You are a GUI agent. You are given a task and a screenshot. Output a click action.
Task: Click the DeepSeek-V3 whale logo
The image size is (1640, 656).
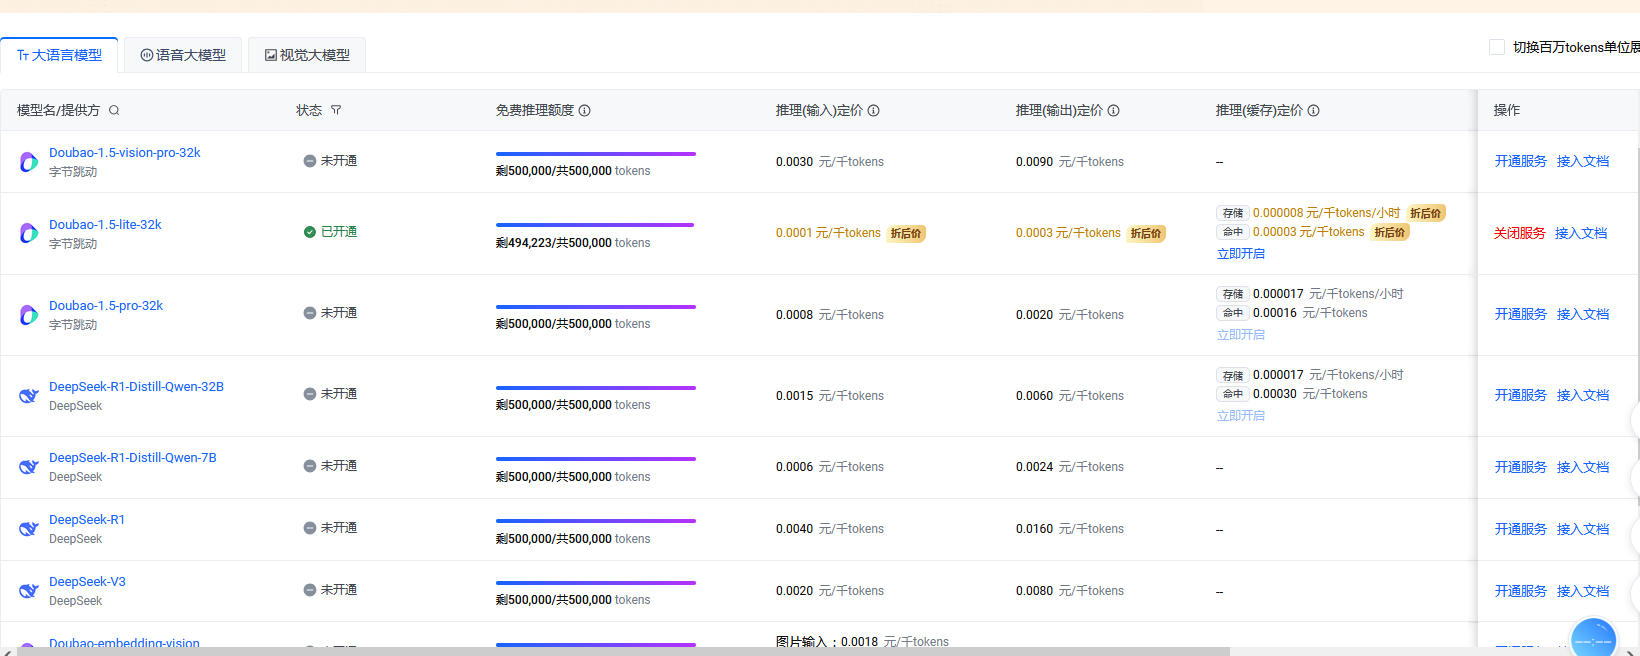29,591
